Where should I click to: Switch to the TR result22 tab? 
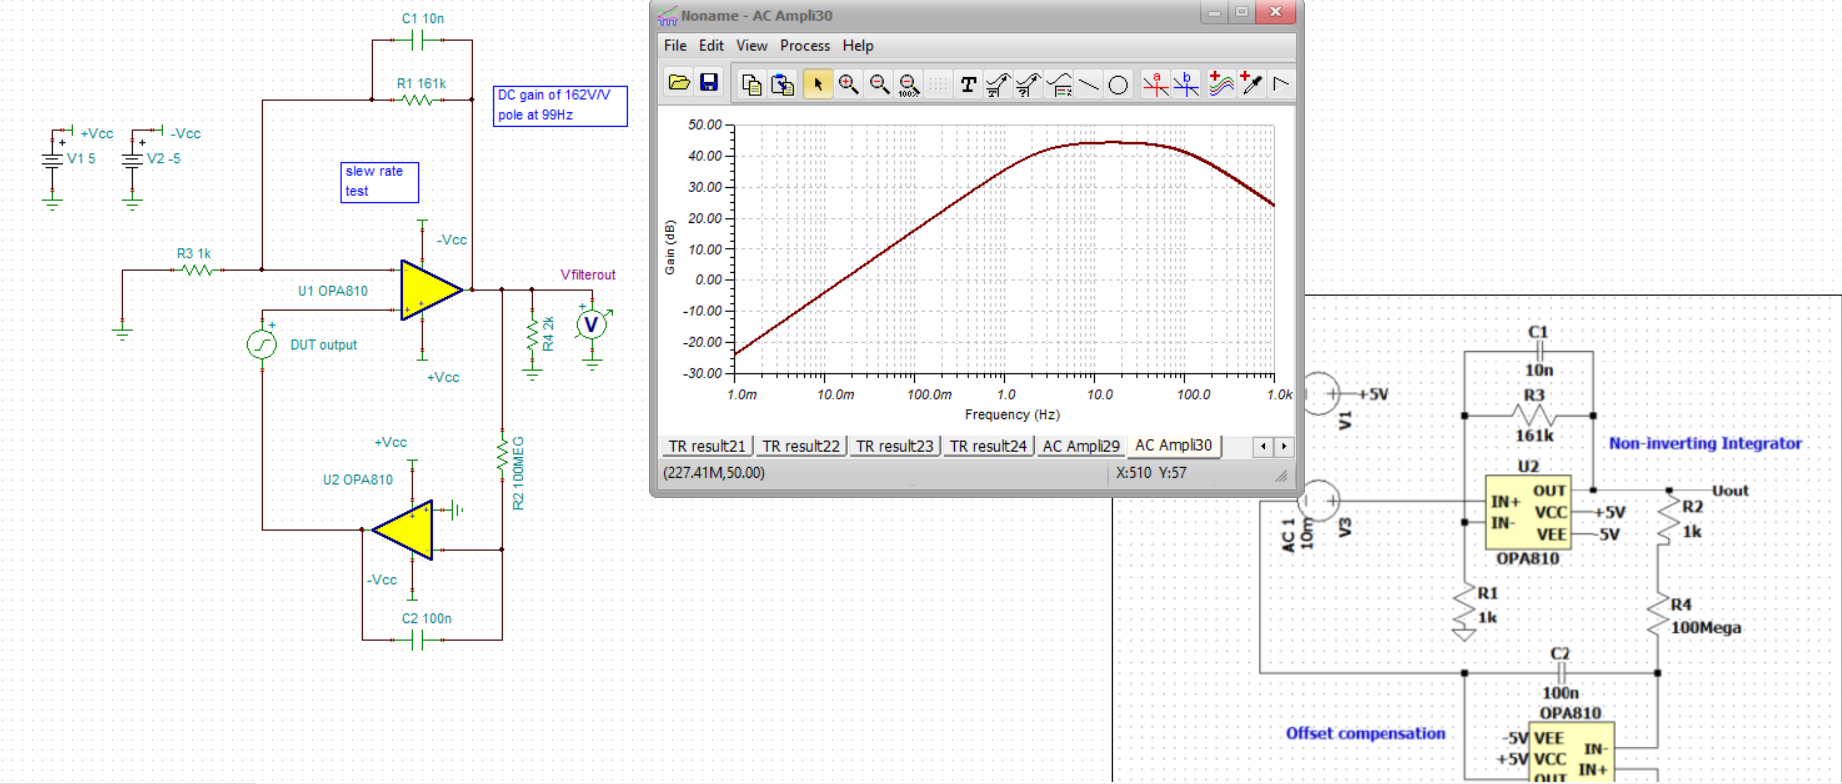[801, 446]
